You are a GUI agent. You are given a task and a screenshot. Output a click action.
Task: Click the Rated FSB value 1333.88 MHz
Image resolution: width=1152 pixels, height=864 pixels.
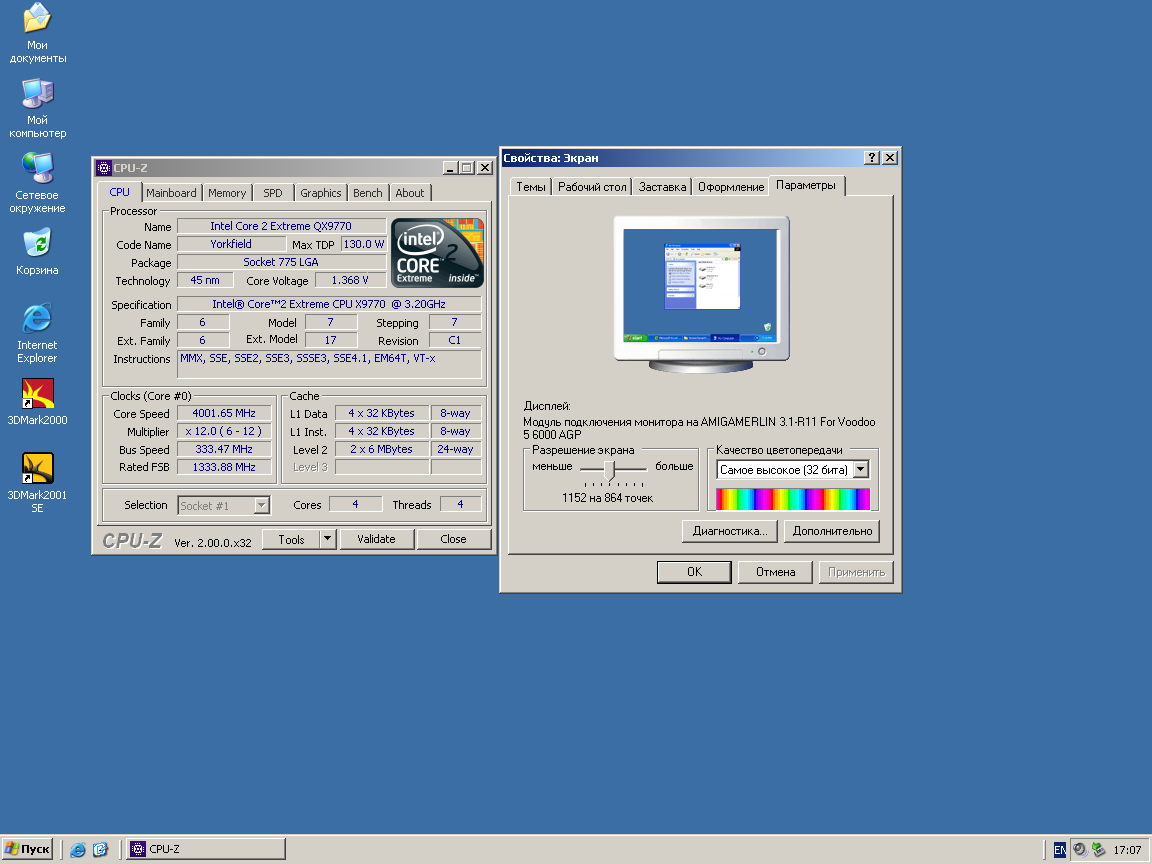pyautogui.click(x=224, y=467)
